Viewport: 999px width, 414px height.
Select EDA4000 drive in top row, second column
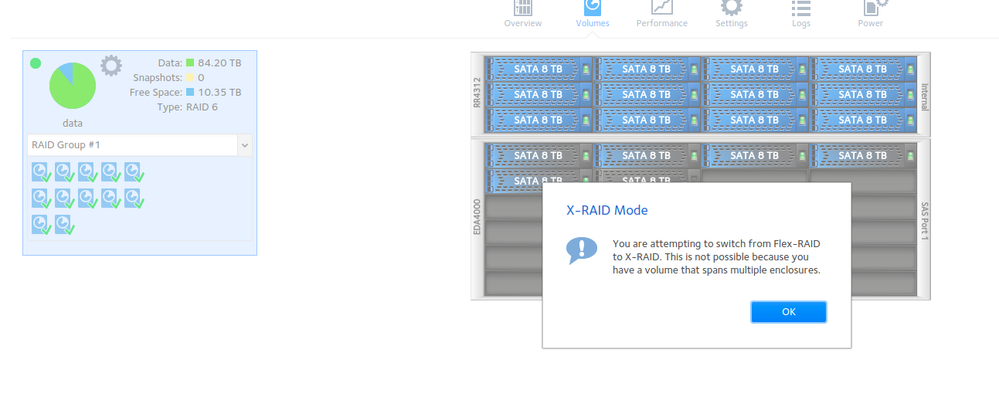click(x=647, y=155)
